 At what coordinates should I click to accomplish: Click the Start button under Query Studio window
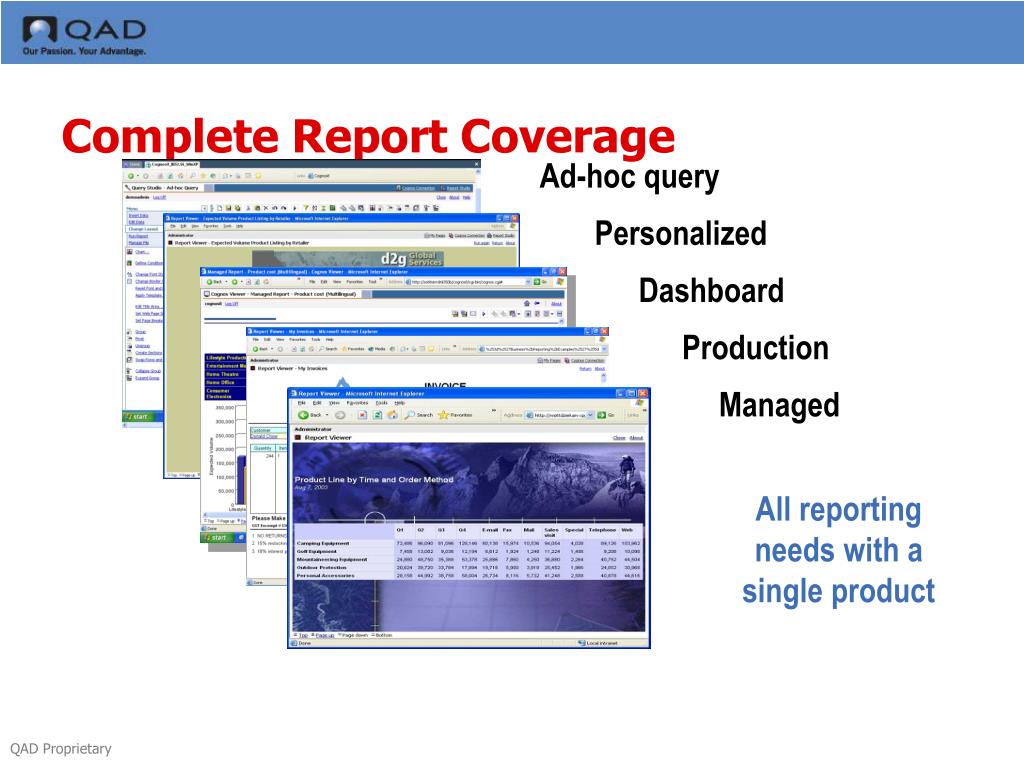pos(136,417)
